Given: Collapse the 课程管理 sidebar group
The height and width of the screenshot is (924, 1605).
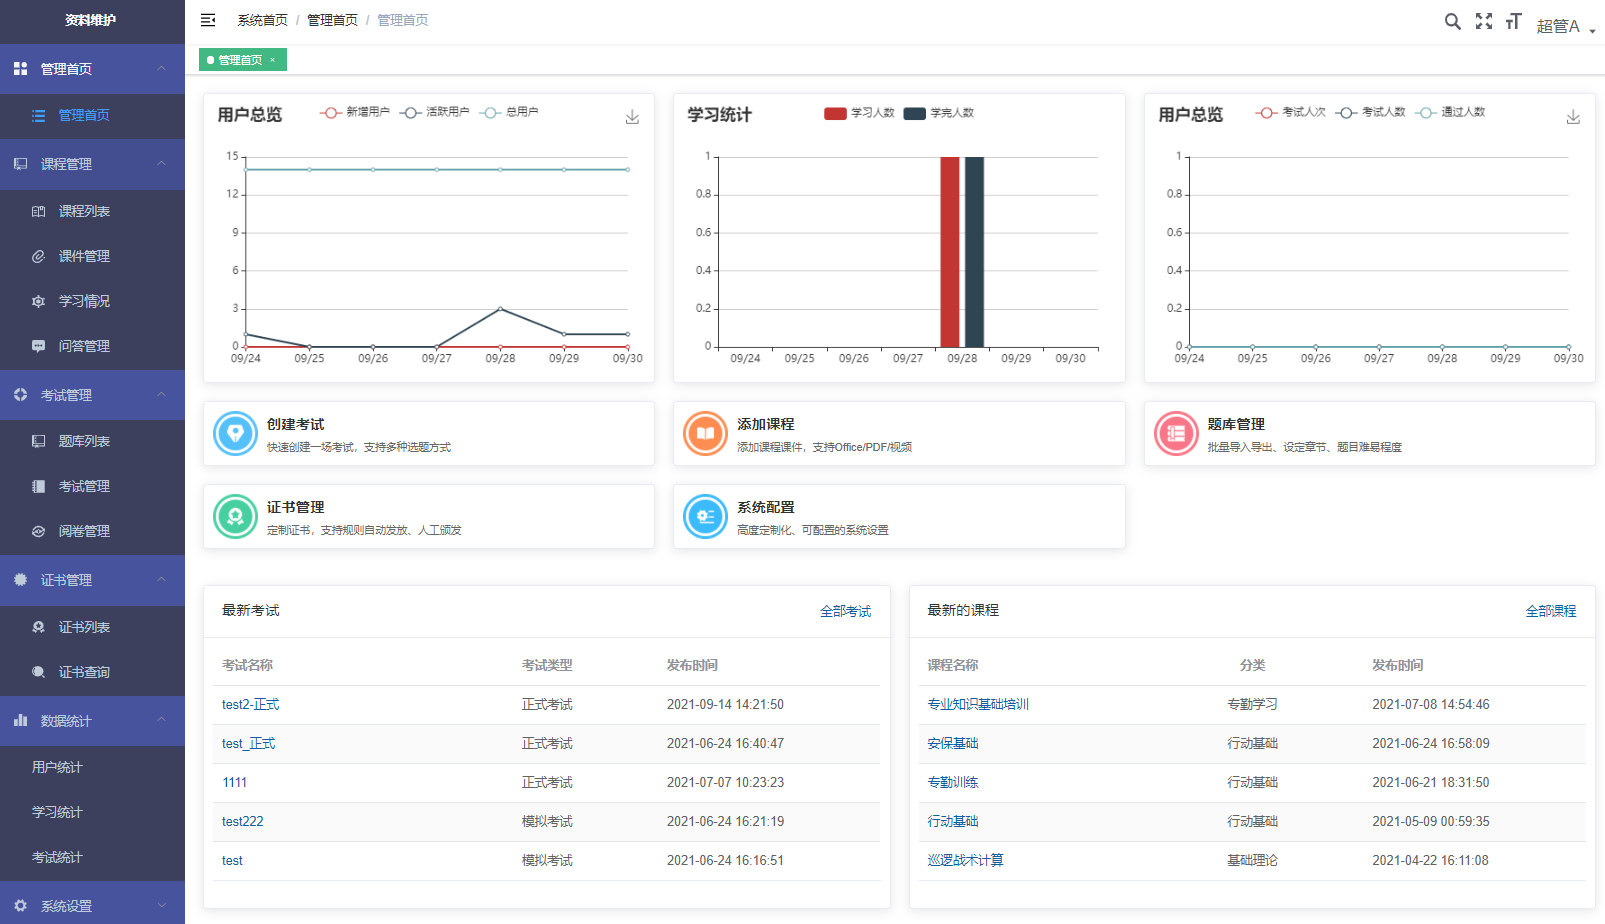Looking at the screenshot, I should click(92, 164).
